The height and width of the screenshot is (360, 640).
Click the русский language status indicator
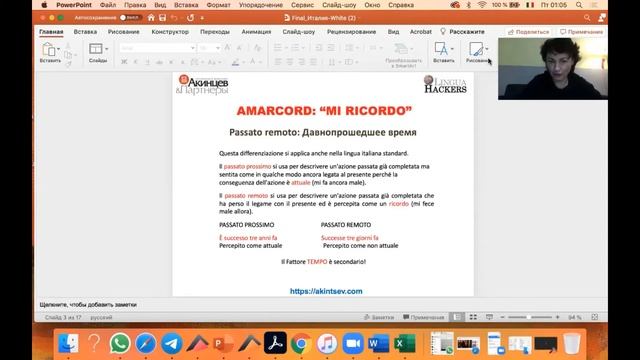coord(101,317)
